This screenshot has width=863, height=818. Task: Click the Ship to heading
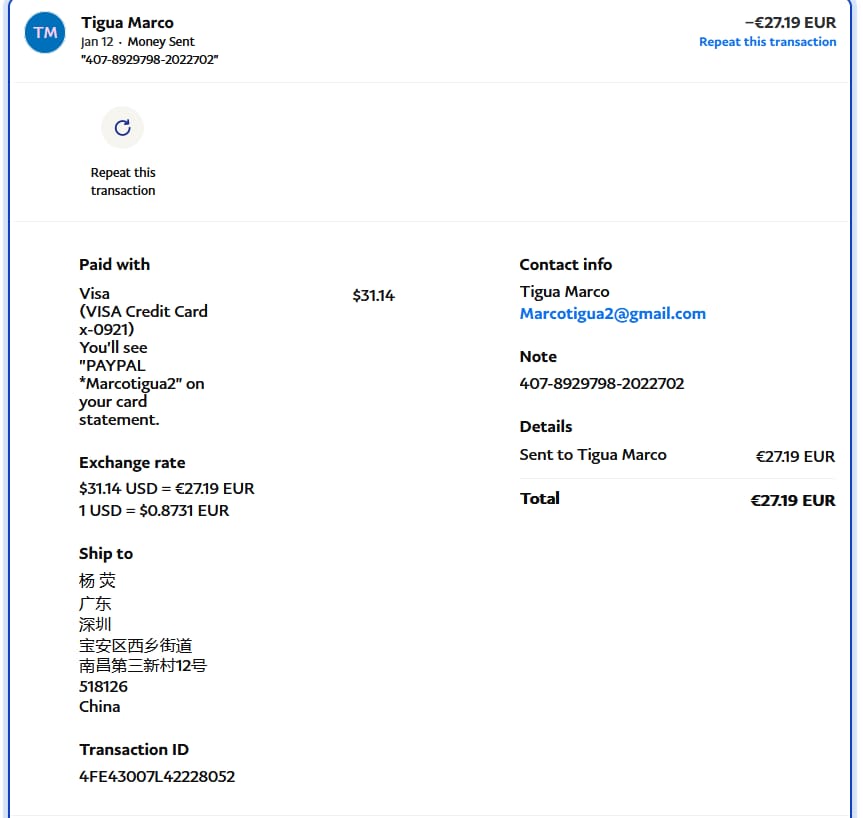pyautogui.click(x=106, y=554)
